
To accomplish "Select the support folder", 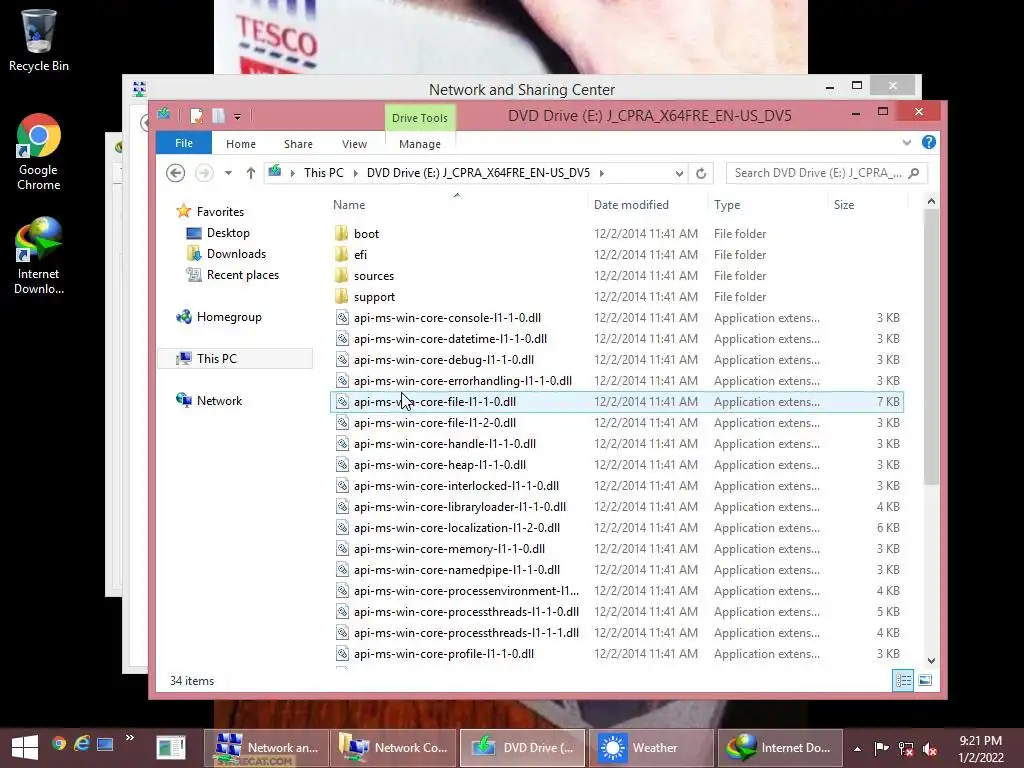I will tap(617, 296).
